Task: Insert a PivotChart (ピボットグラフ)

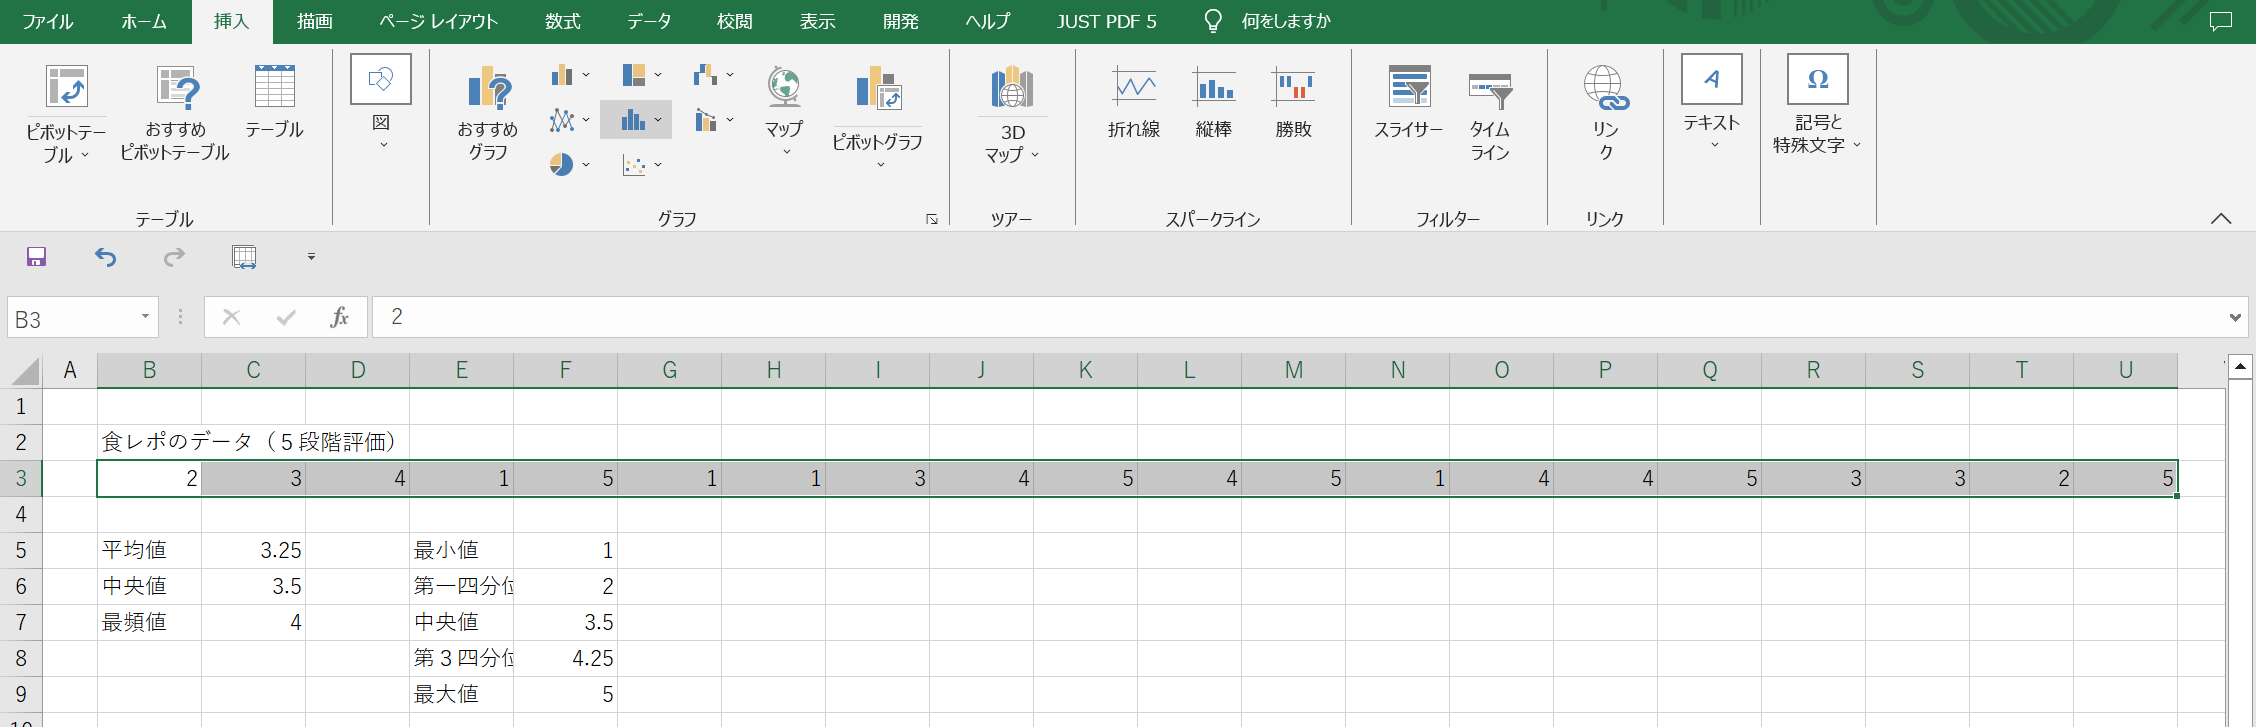Action: click(878, 116)
